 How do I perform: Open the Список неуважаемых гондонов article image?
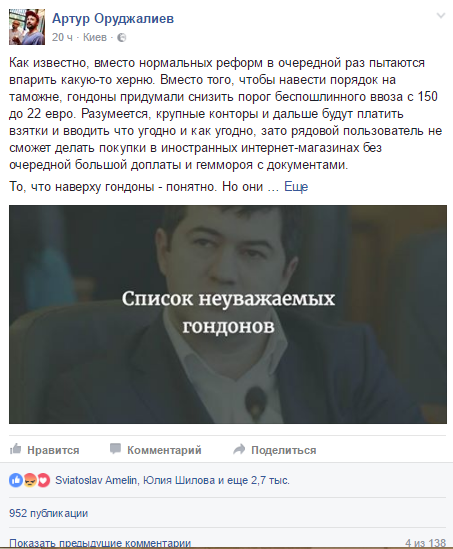click(x=228, y=314)
